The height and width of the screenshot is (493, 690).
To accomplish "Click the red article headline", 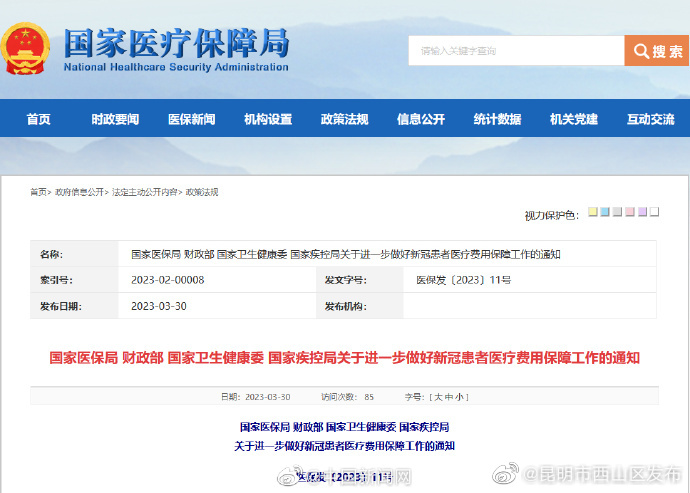I will pos(345,357).
